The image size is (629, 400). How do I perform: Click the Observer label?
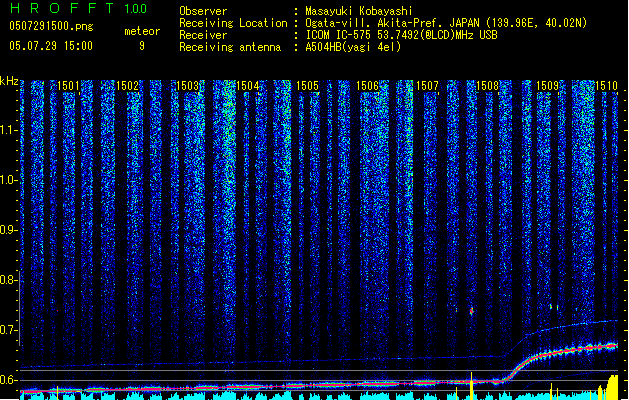203,11
